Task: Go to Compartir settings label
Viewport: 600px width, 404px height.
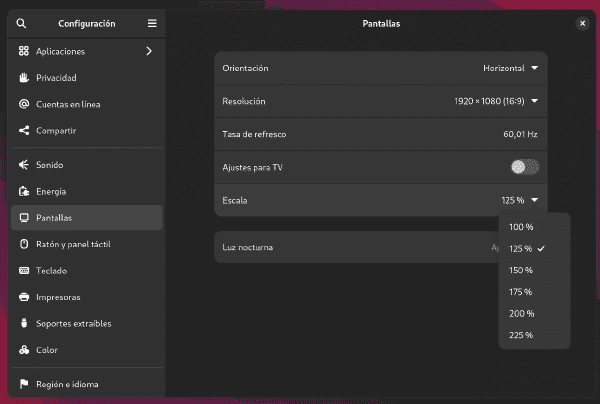Action: pos(56,130)
